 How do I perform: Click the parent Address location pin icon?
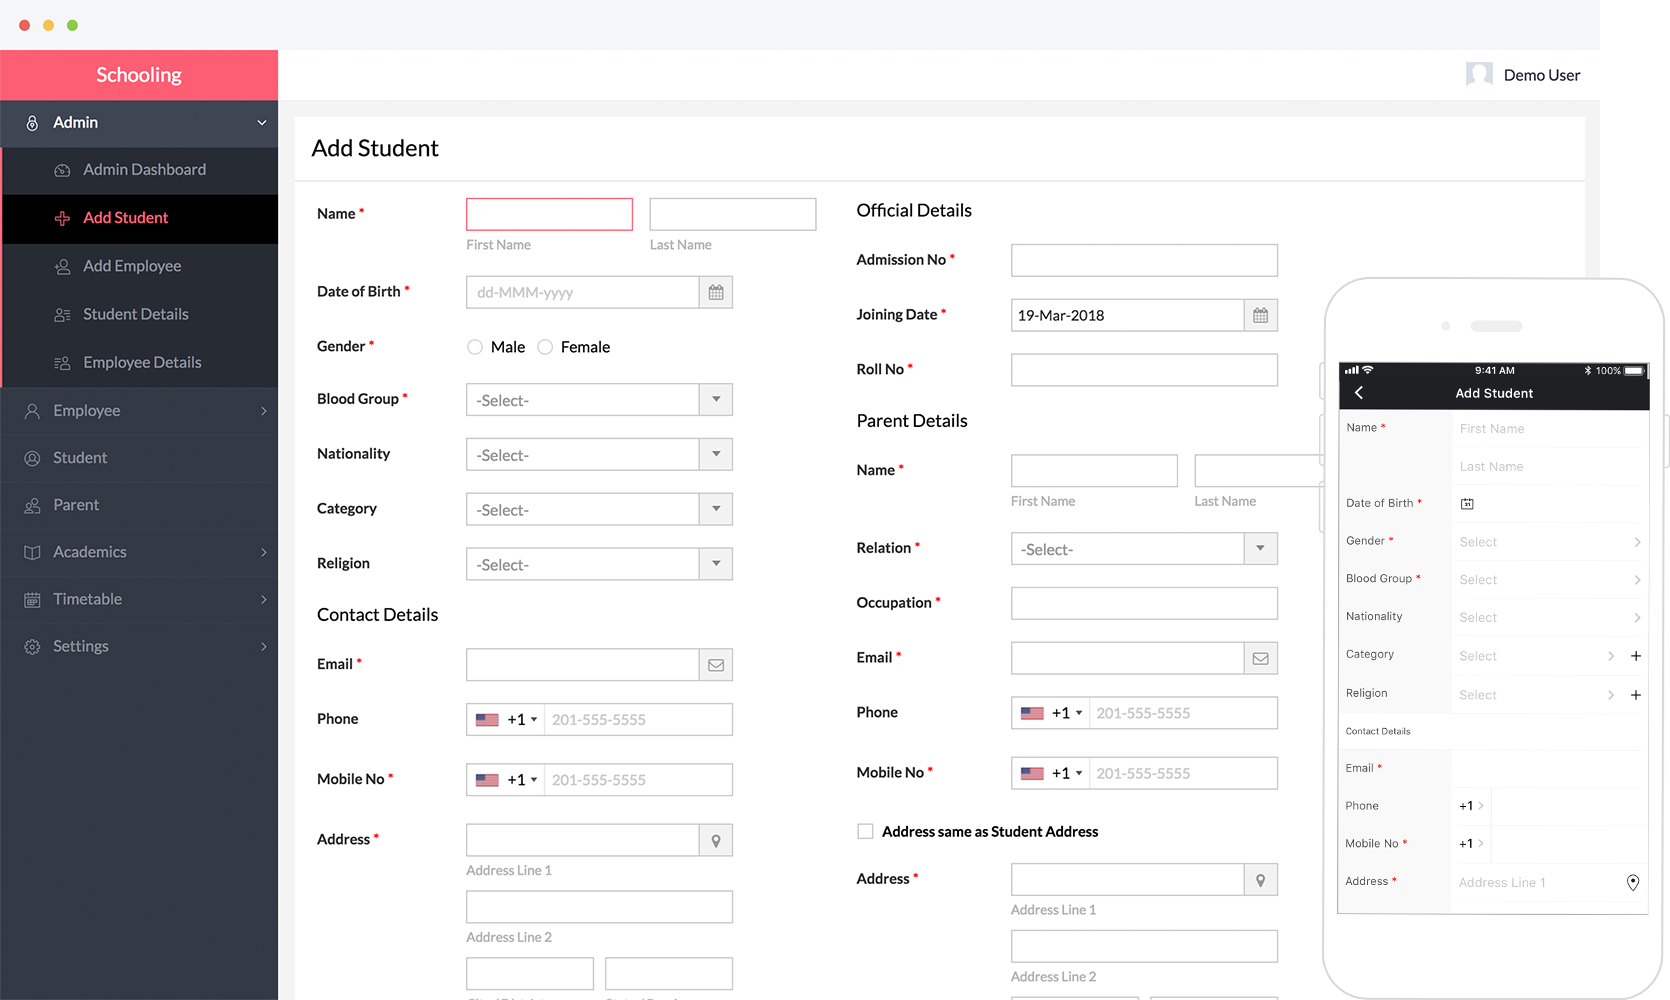[x=1260, y=880]
